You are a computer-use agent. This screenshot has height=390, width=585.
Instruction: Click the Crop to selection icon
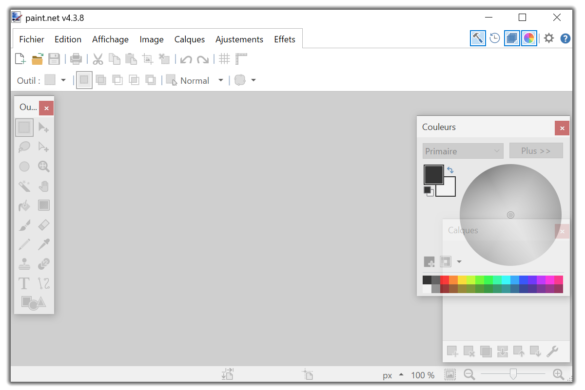pos(148,59)
